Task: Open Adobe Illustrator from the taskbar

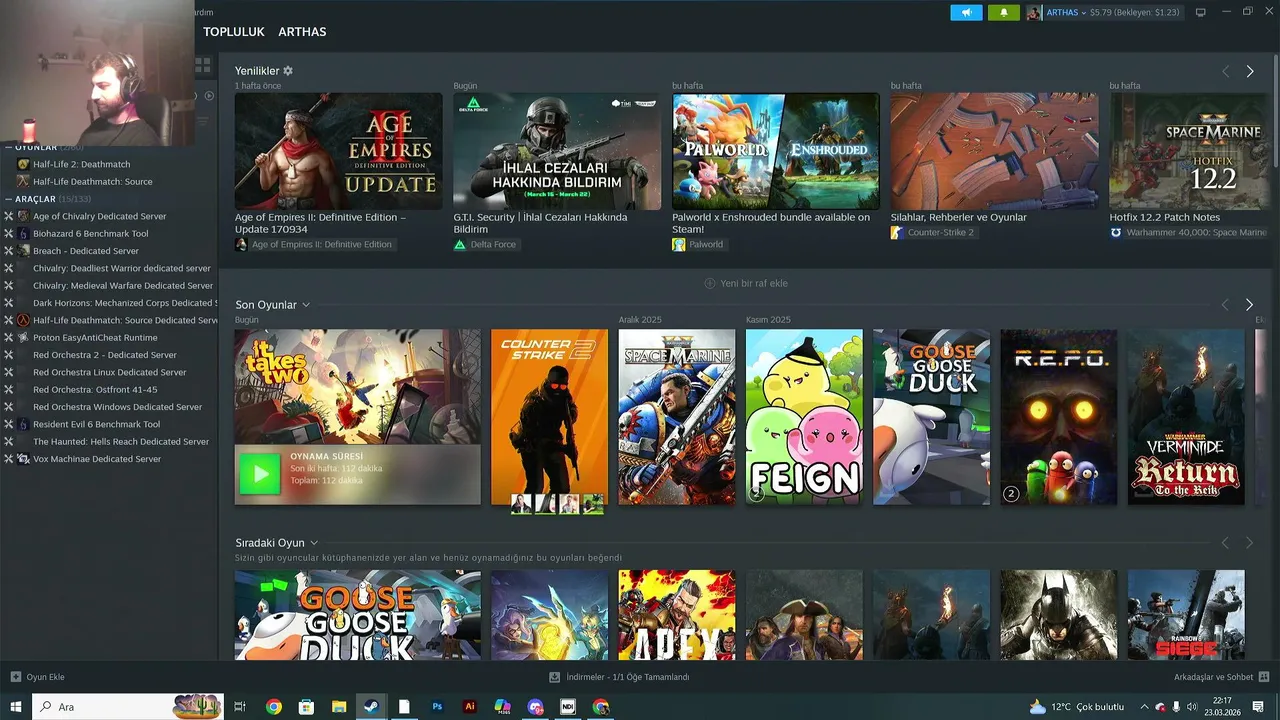Action: pyautogui.click(x=470, y=707)
